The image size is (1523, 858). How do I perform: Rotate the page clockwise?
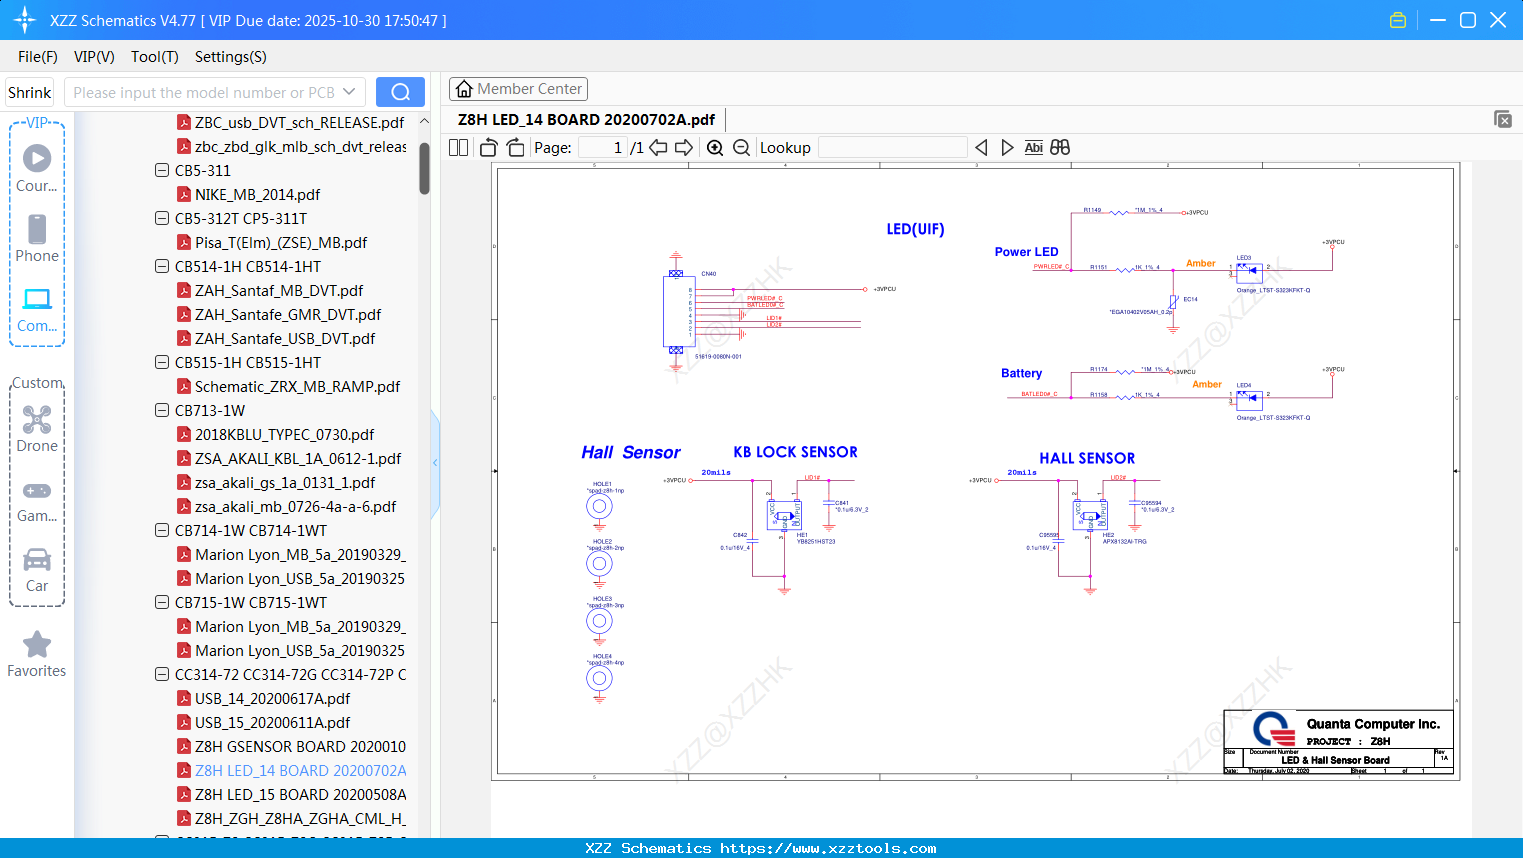tap(515, 148)
